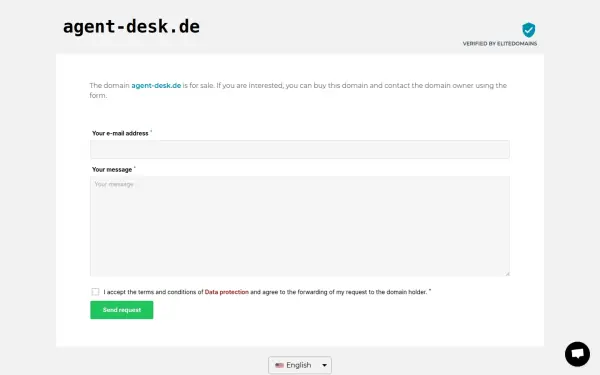Click the Send request button
The width and height of the screenshot is (600, 375).
122,310
